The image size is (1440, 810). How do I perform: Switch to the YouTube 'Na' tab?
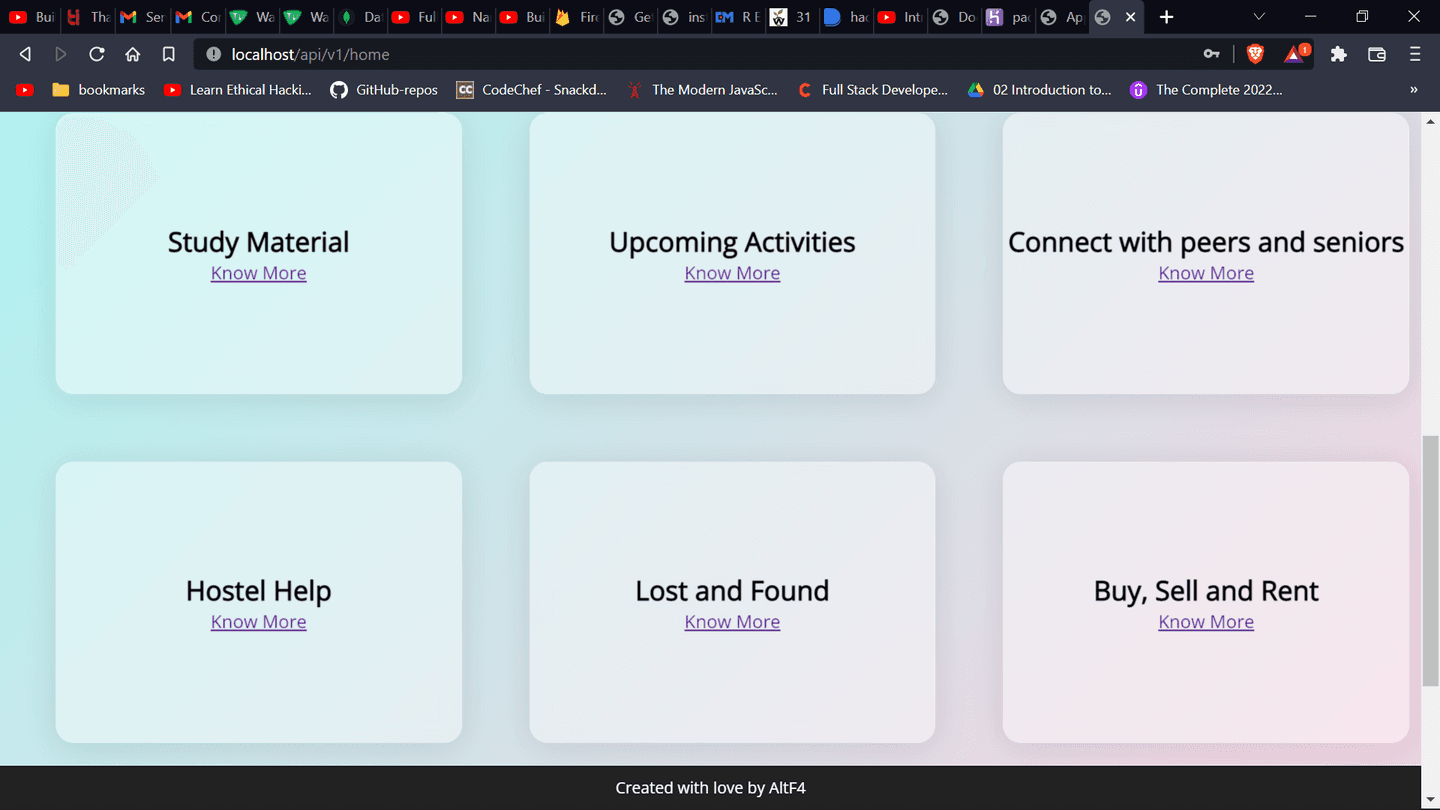(x=468, y=17)
